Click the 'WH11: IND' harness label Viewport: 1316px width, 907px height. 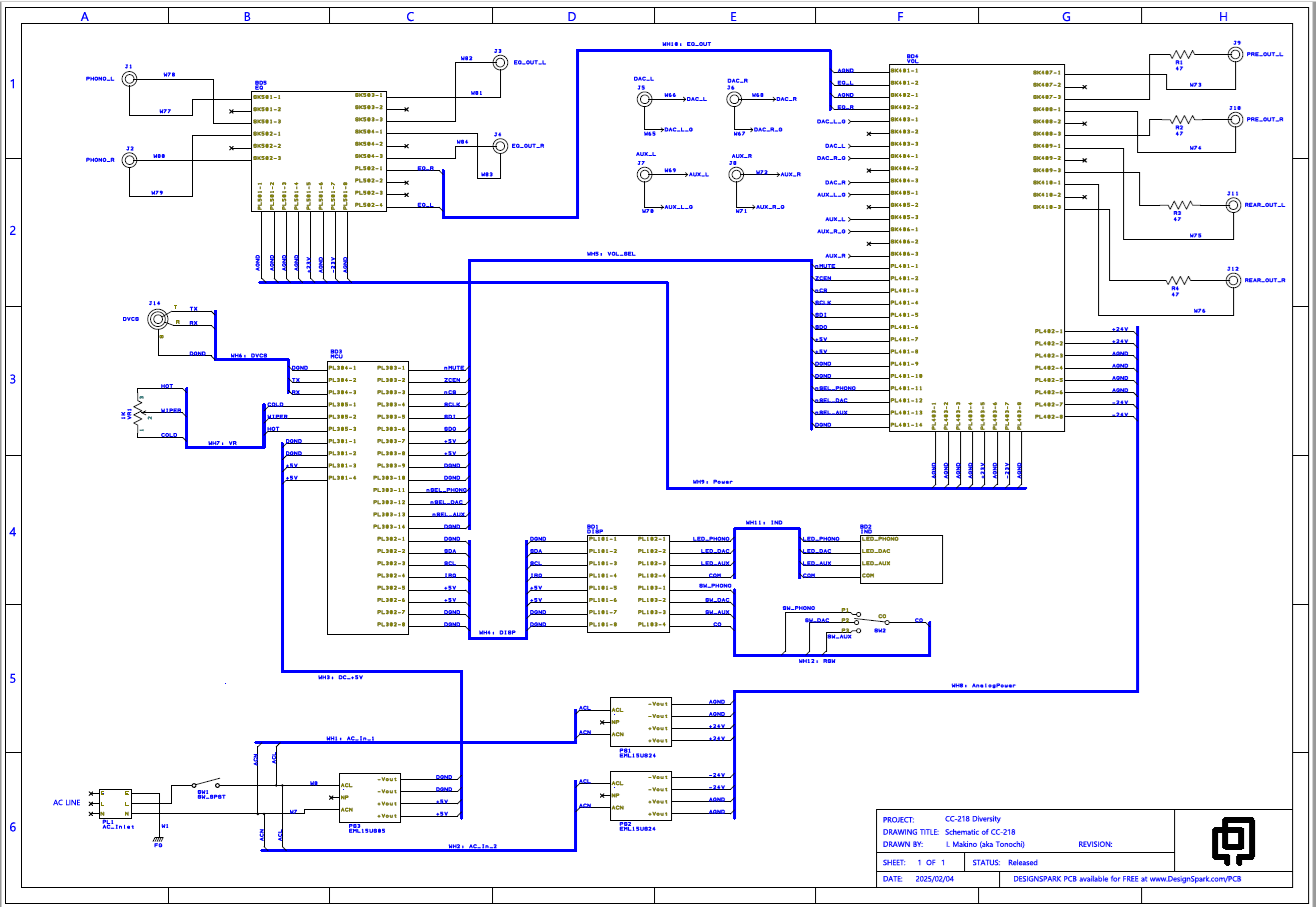click(763, 522)
